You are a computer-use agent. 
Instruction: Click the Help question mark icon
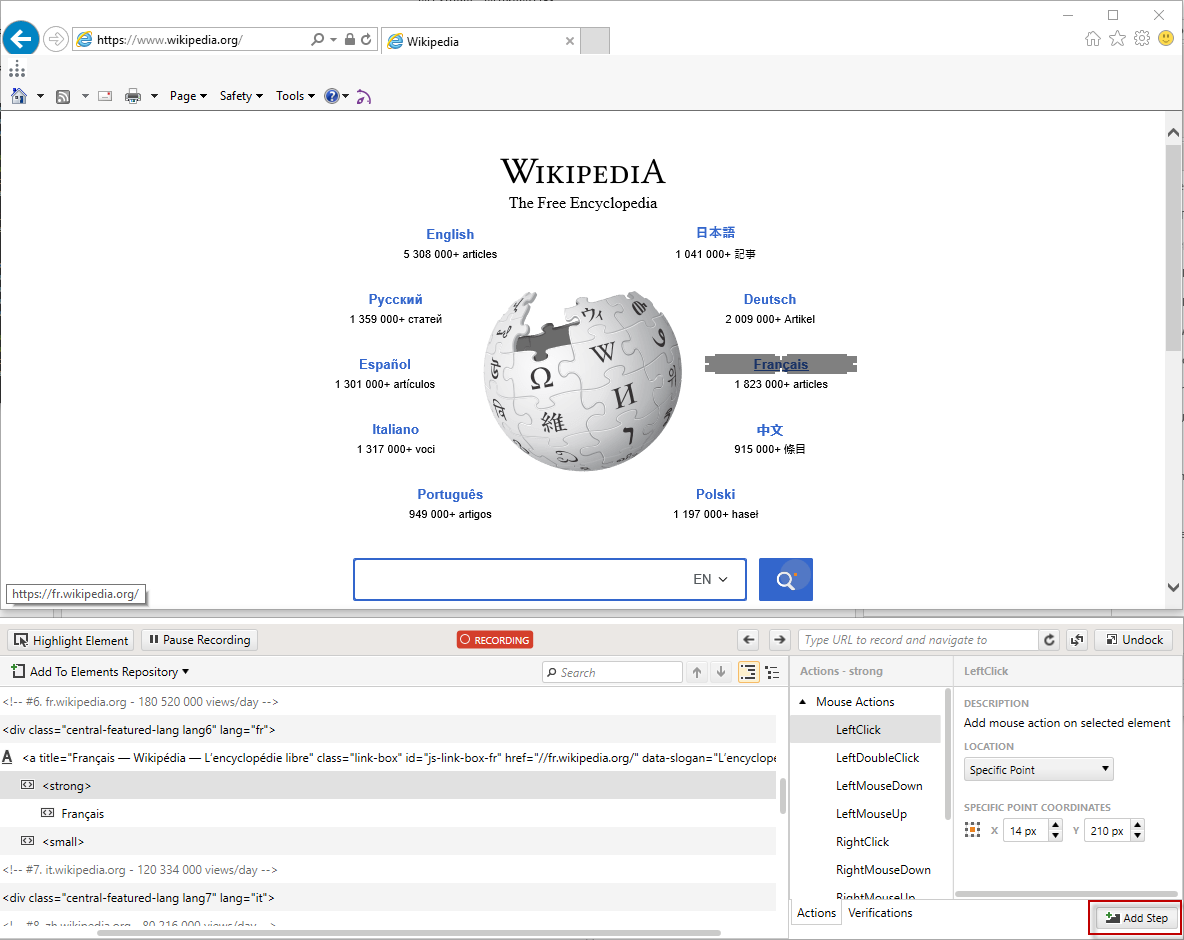[x=331, y=96]
